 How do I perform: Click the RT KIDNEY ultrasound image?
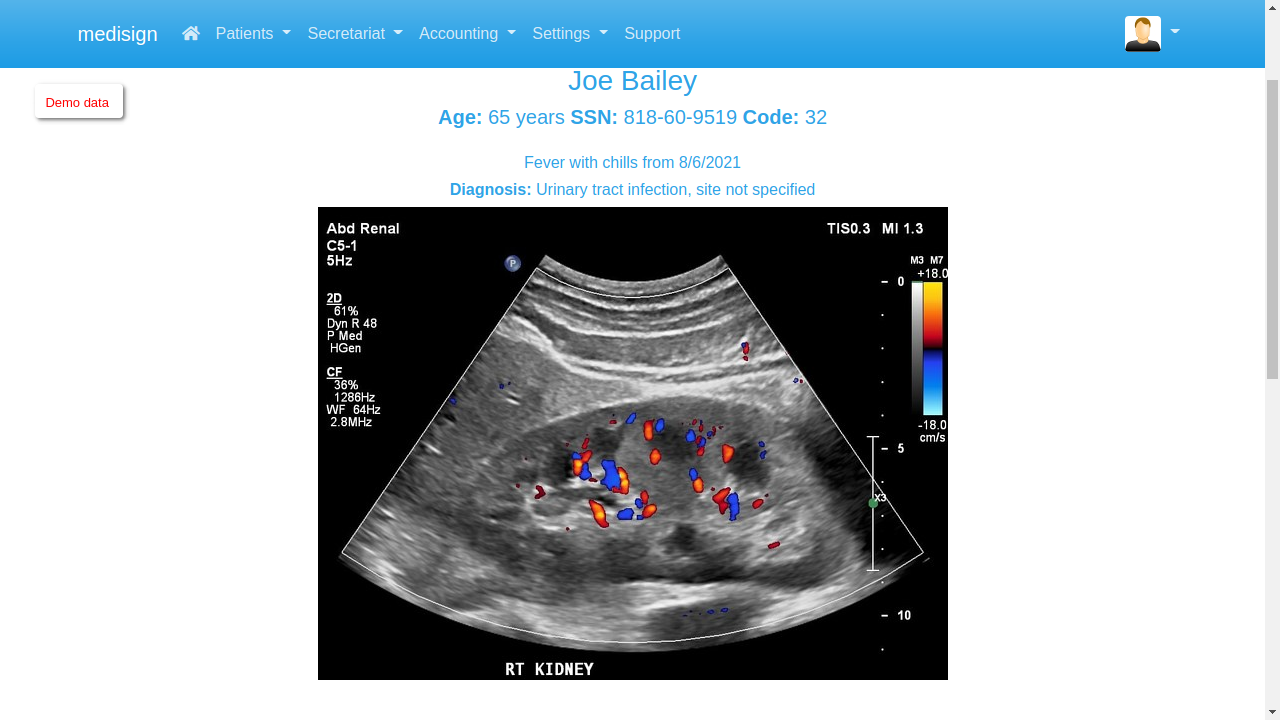click(x=632, y=443)
